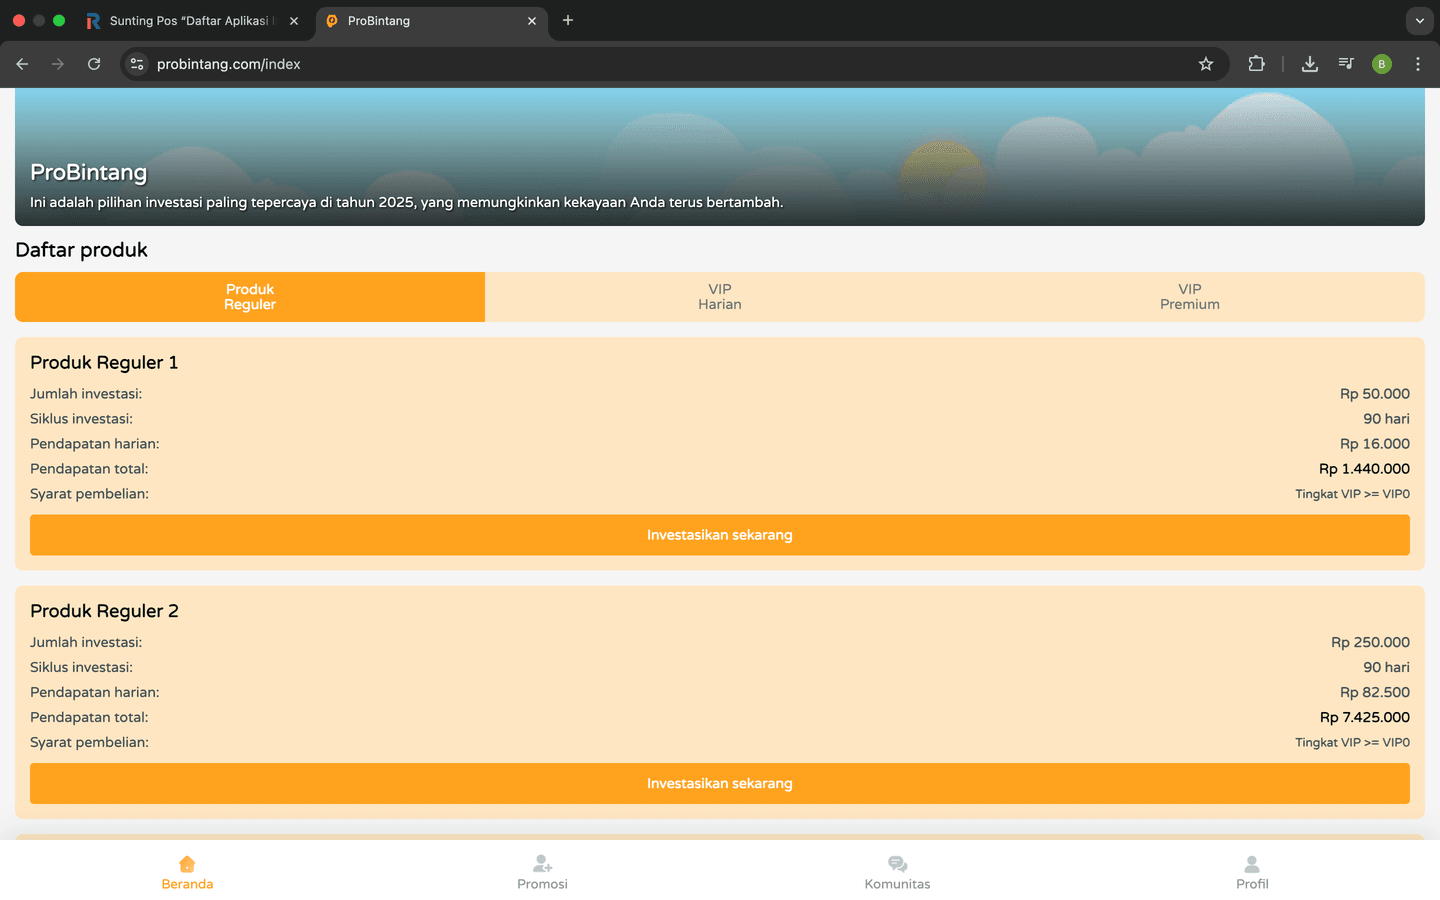This screenshot has width=1440, height=900.
Task: Open the Chrome profile avatar
Action: [1382, 64]
